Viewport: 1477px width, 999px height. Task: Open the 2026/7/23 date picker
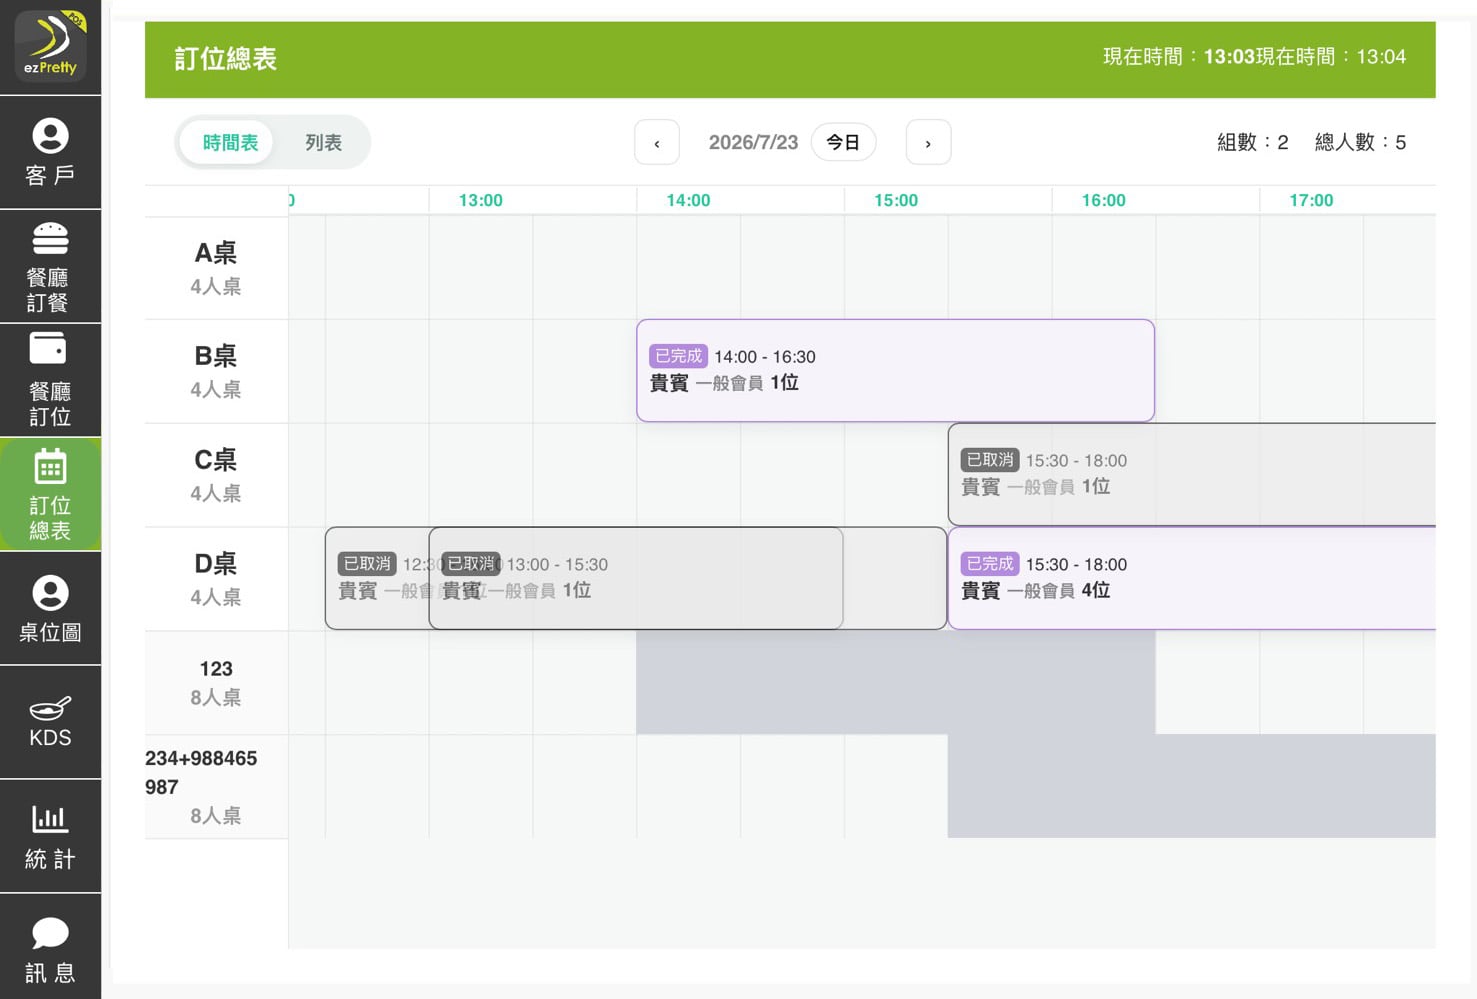point(753,143)
